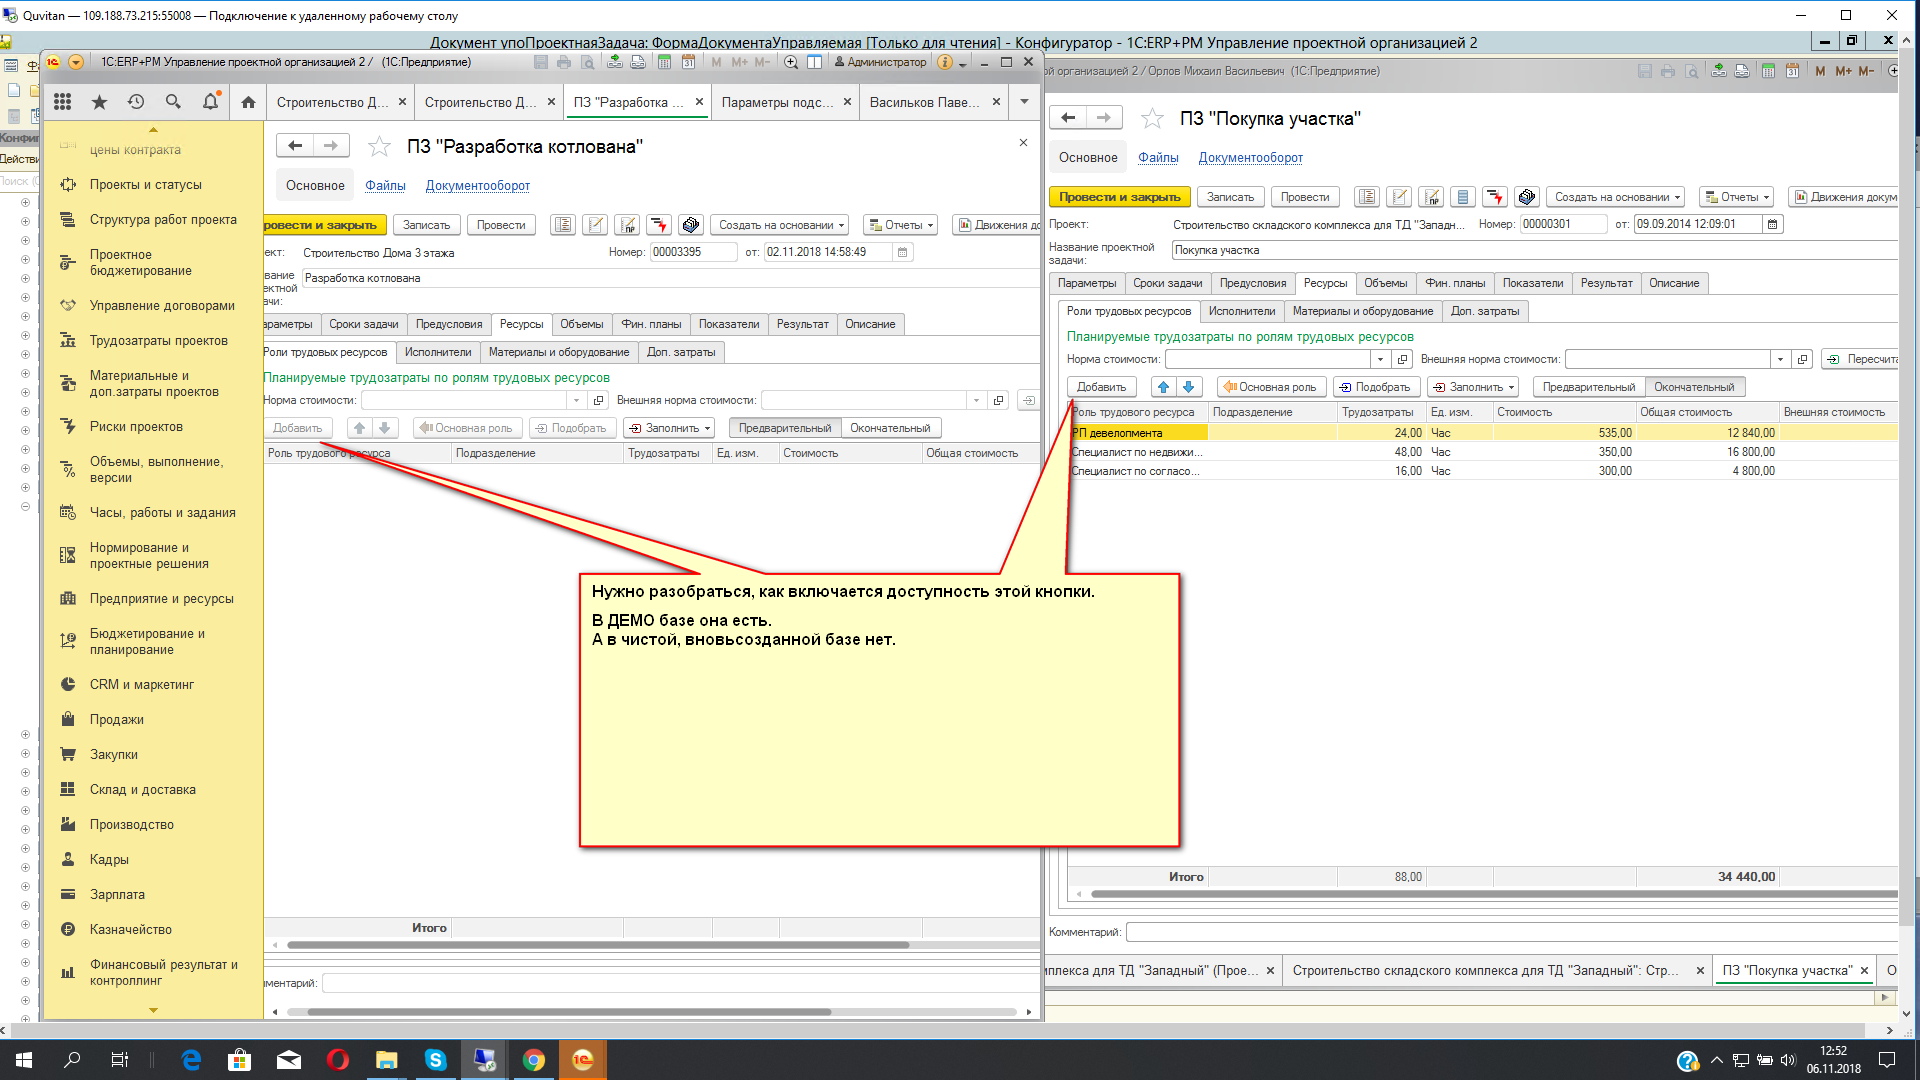Viewport: 1920px width, 1080px height.
Task: Switch to 'Исполнители' subtab in right window
Action: click(1241, 311)
